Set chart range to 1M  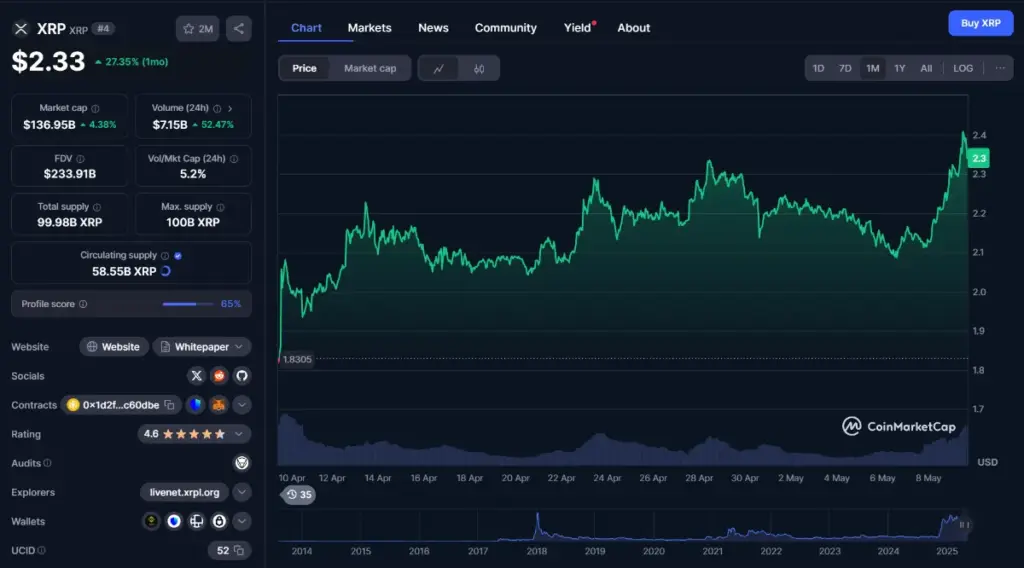pos(872,68)
